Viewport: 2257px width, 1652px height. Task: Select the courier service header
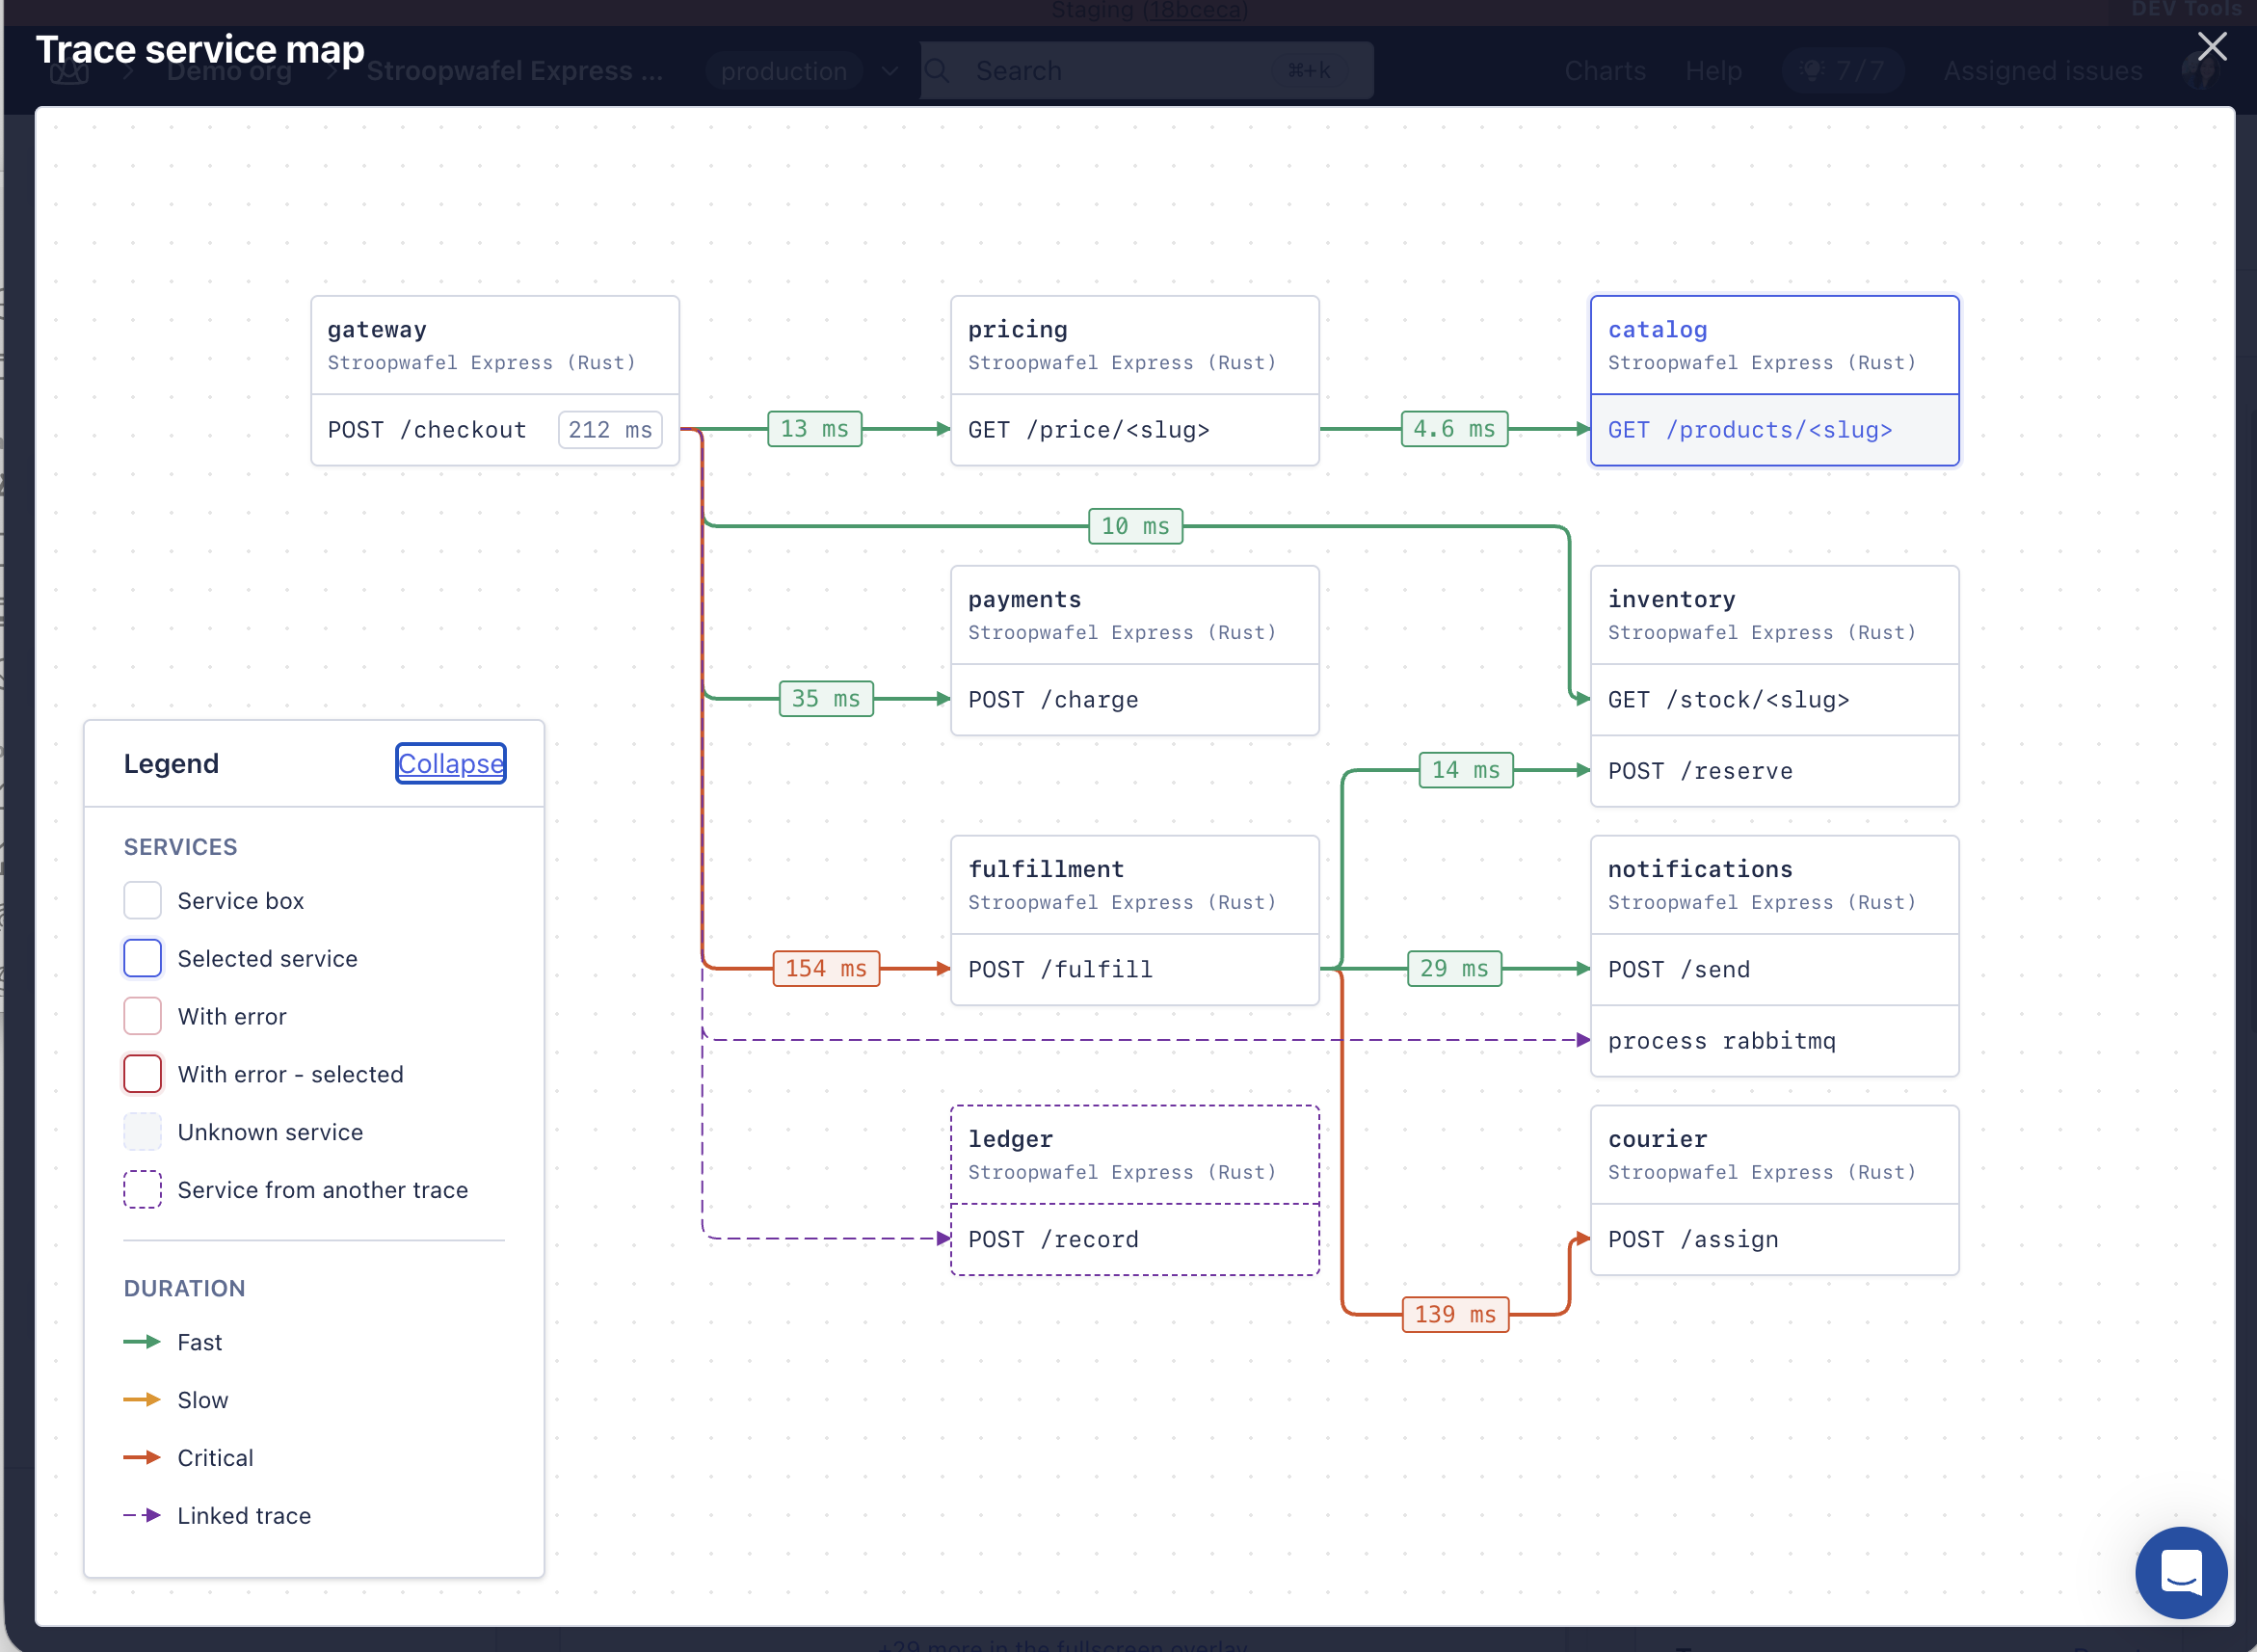[1774, 1155]
